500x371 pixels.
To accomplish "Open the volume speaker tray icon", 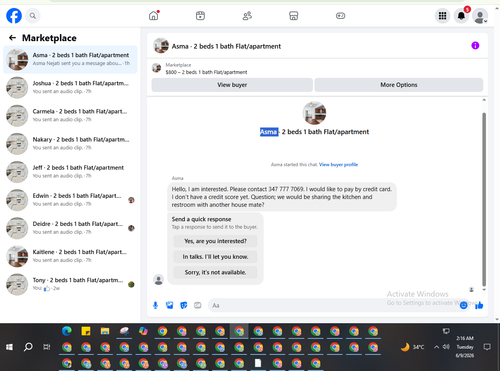I will [446, 347].
